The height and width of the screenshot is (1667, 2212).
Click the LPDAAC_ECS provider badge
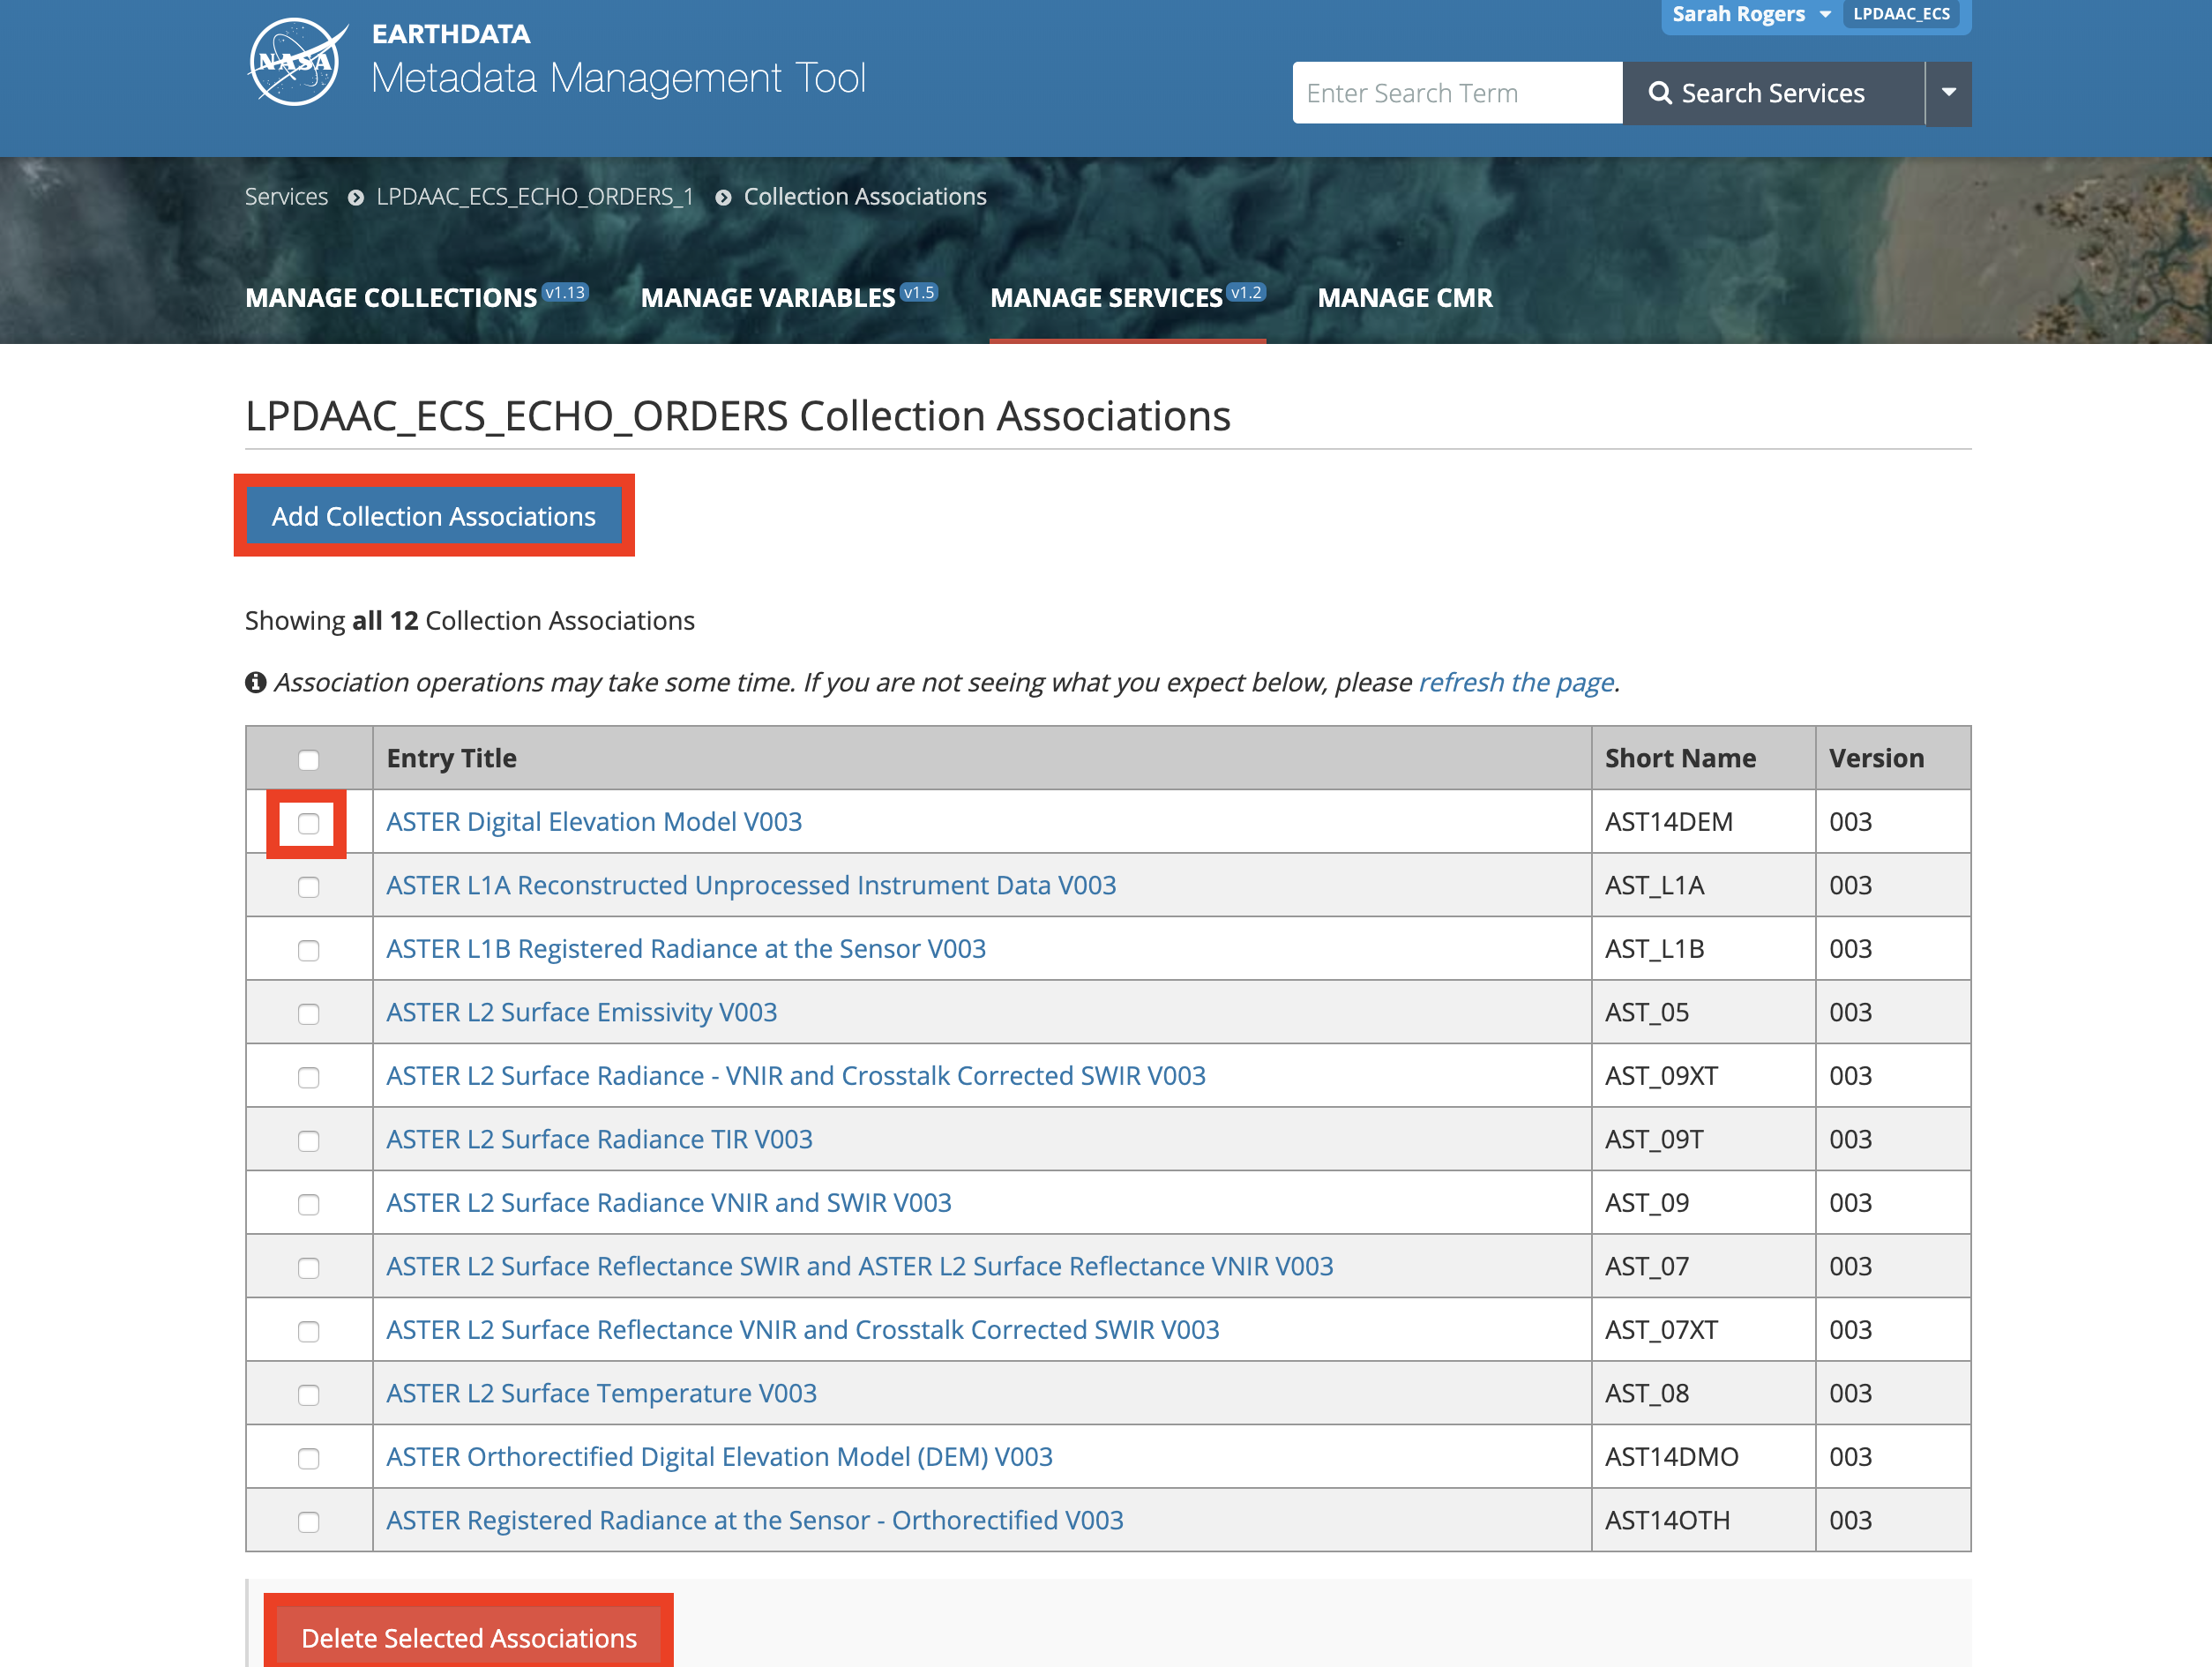coord(1901,14)
